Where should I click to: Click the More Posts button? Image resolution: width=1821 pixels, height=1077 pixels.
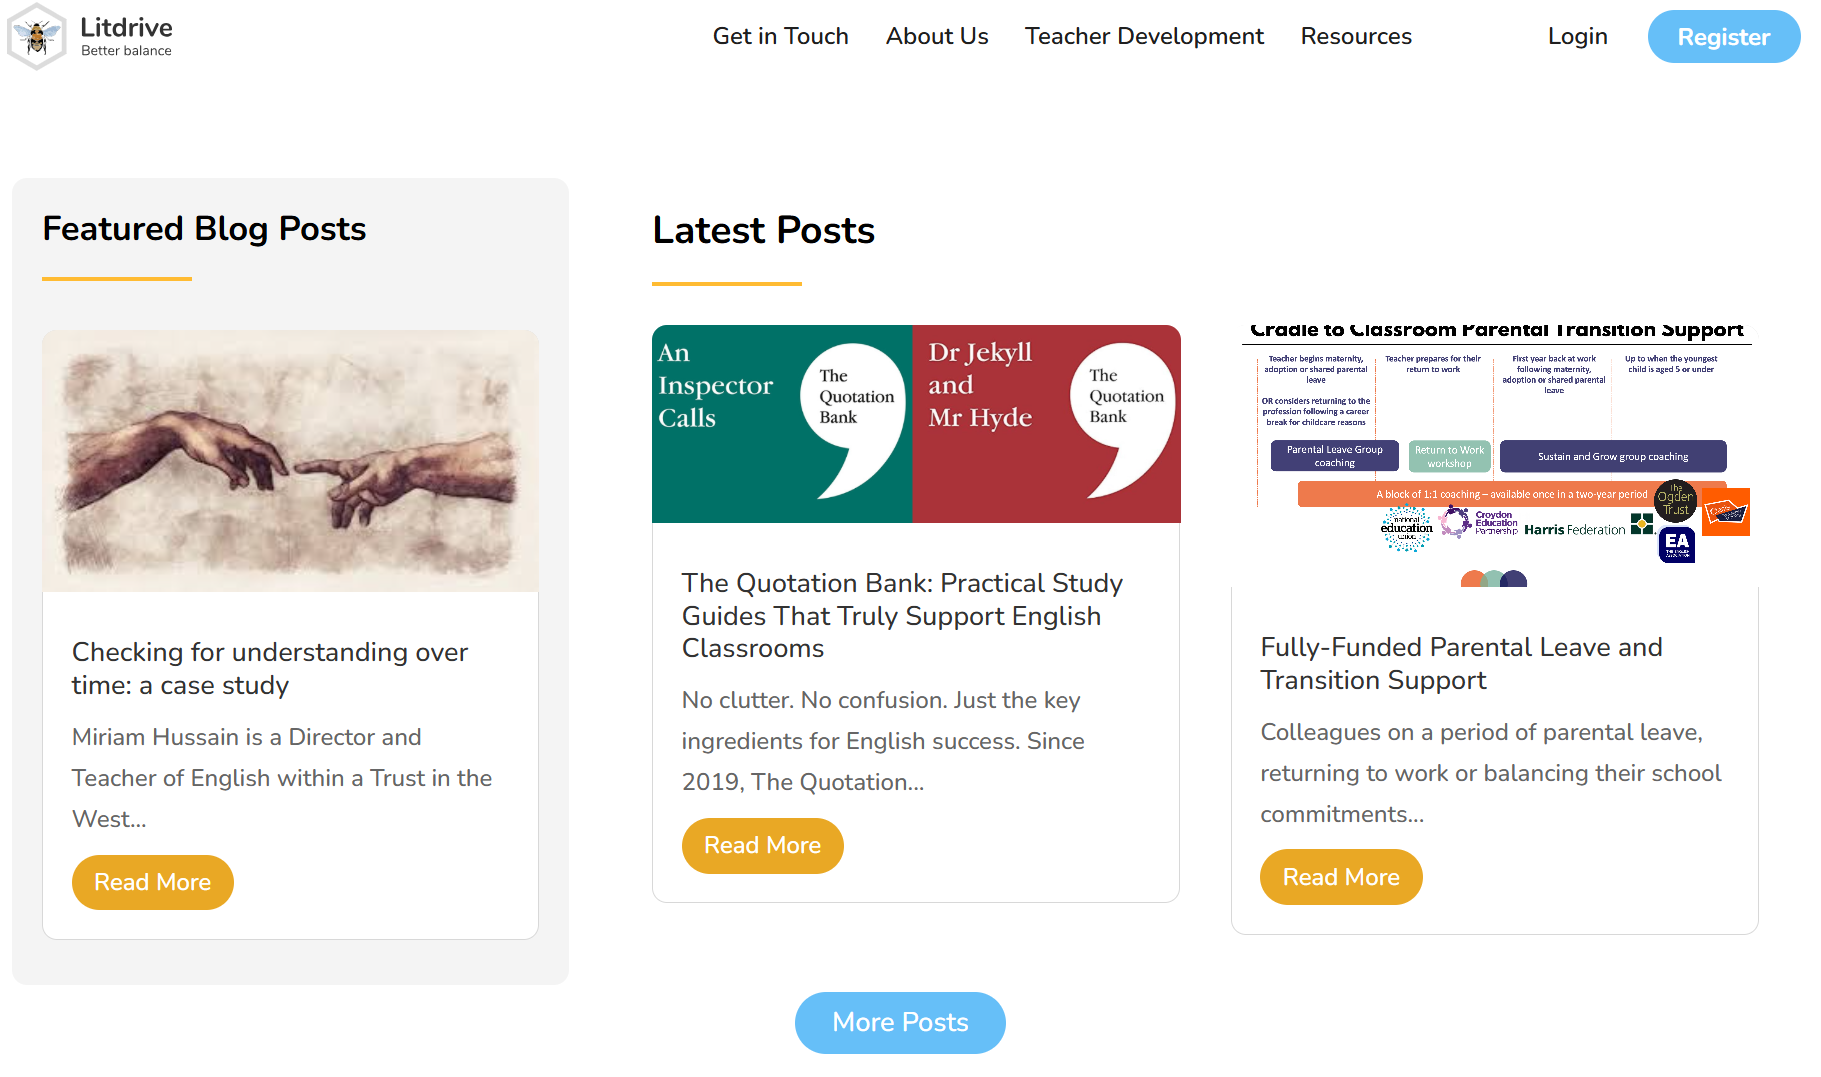(900, 1022)
